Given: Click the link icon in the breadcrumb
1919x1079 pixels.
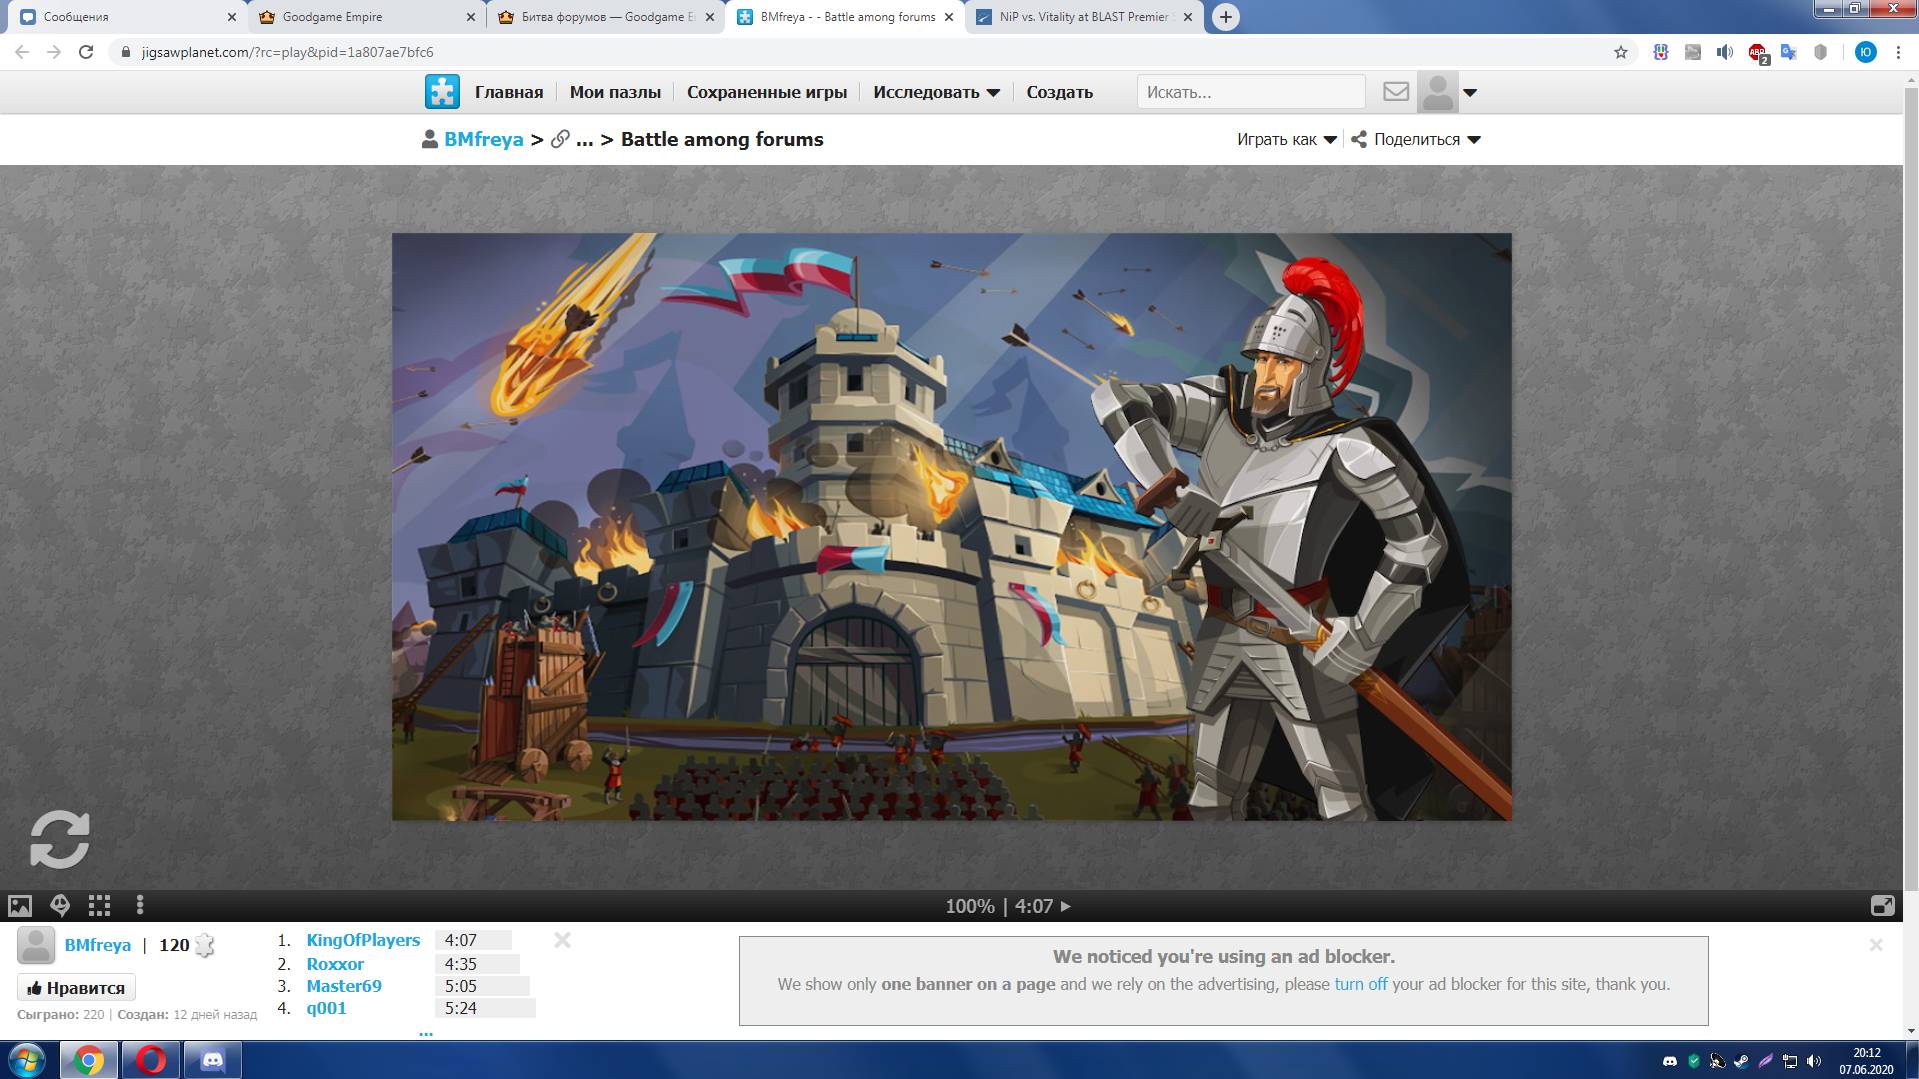Looking at the screenshot, I should [560, 140].
